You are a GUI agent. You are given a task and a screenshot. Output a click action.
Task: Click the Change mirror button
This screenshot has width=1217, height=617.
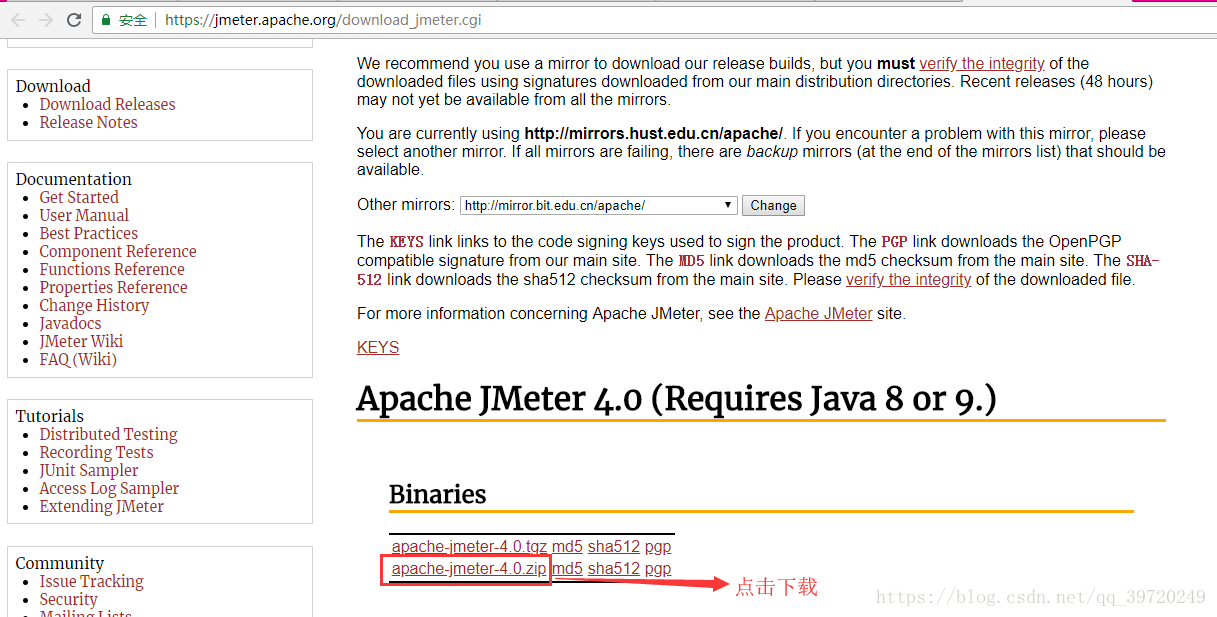coord(773,205)
